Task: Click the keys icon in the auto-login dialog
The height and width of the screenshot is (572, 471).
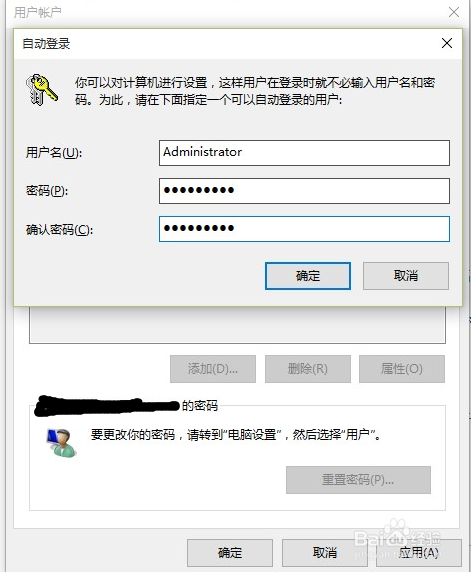Action: pos(42,90)
